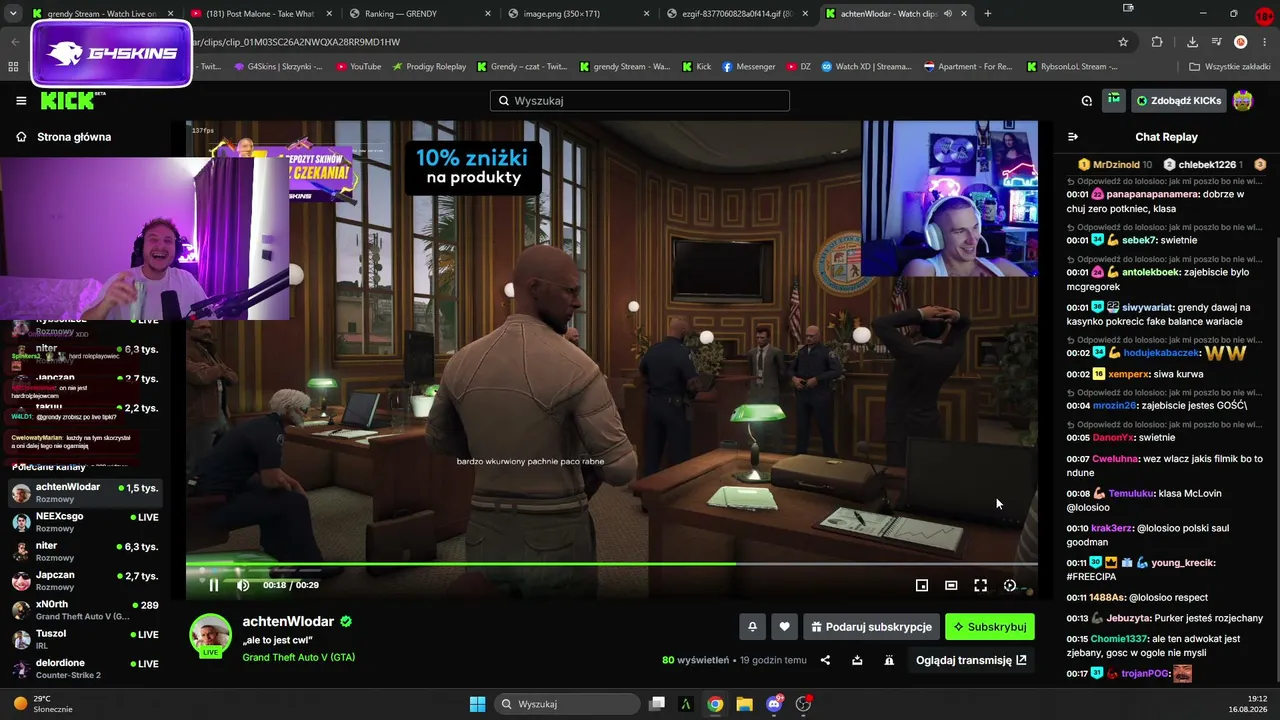Viewport: 1280px width, 720px height.
Task: Click the green Subskrybuj button
Action: (990, 627)
